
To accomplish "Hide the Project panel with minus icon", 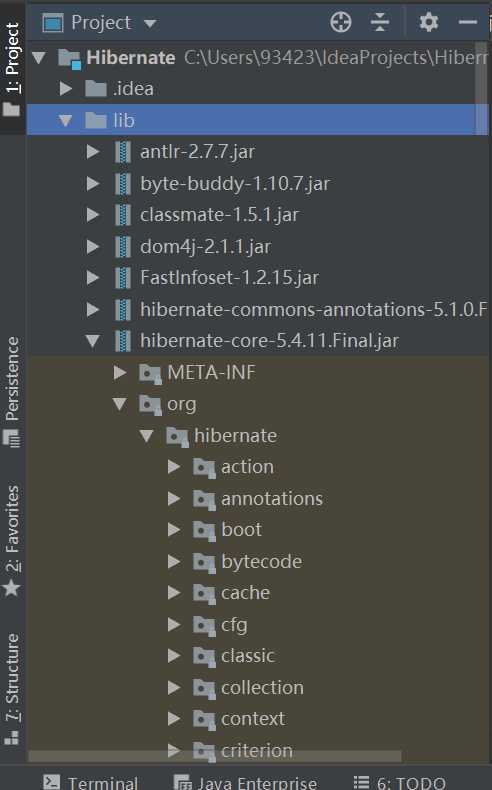I will click(x=468, y=22).
